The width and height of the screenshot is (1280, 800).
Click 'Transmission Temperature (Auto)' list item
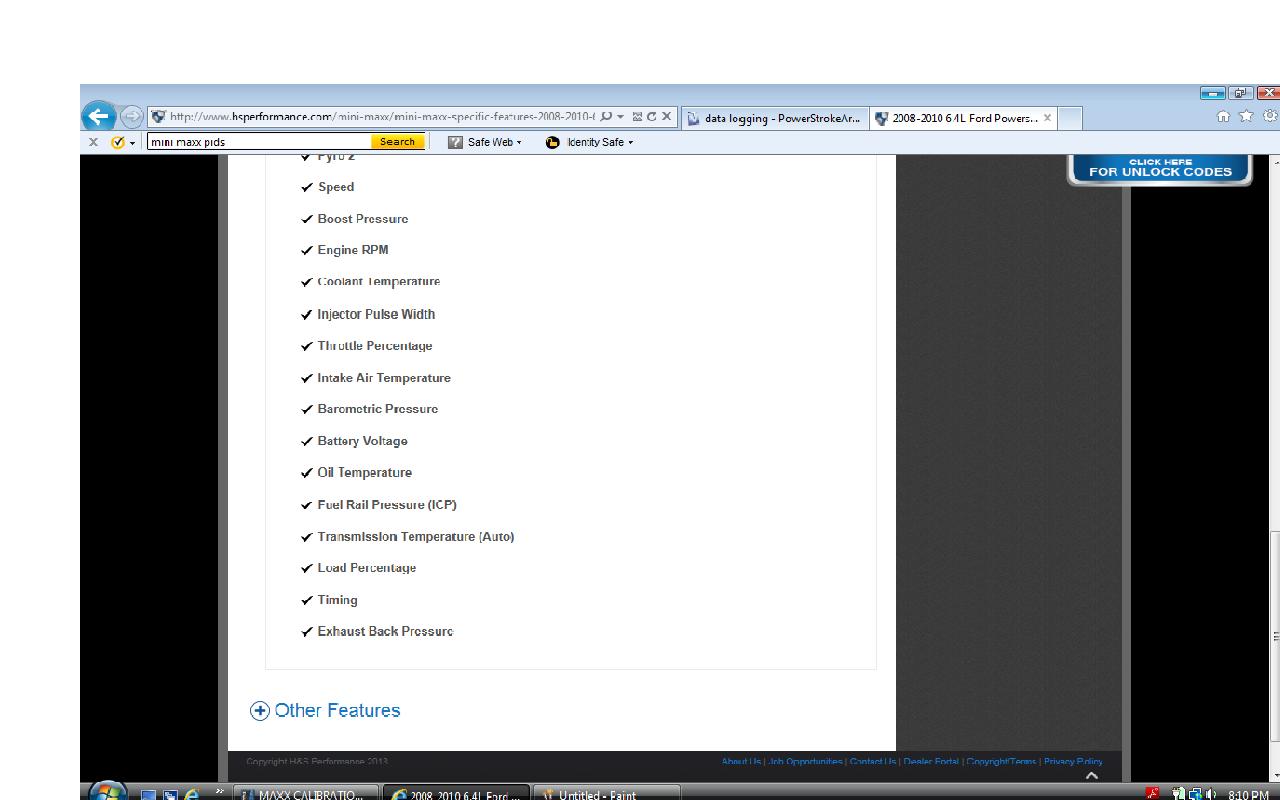pos(416,537)
